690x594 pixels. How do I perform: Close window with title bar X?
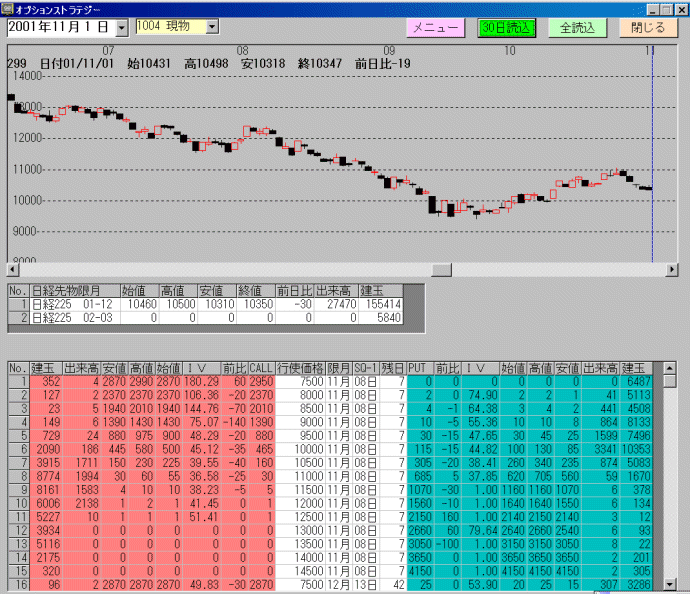[680, 9]
